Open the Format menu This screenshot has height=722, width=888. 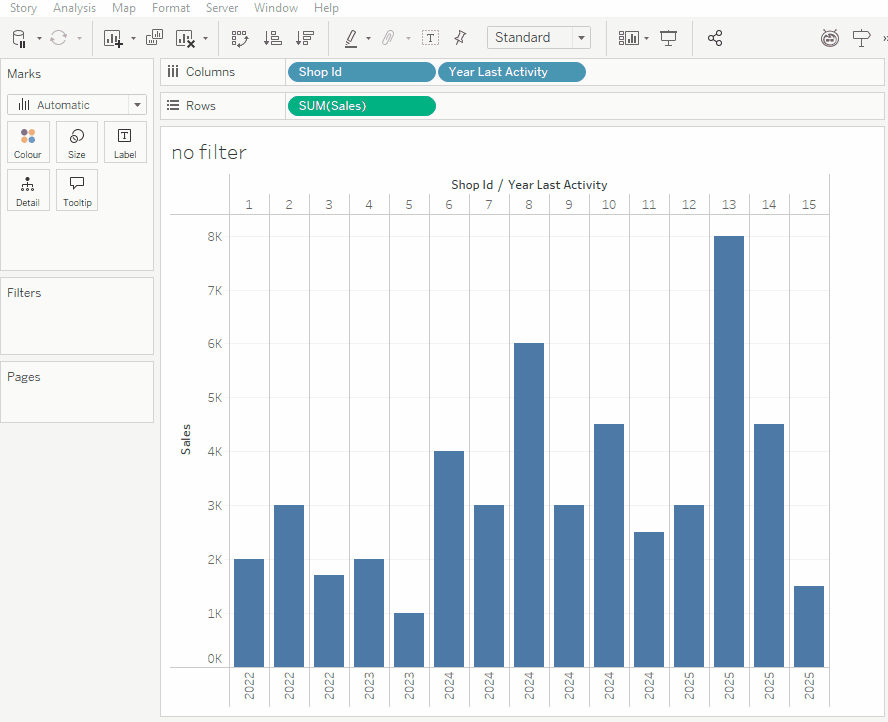tap(170, 8)
